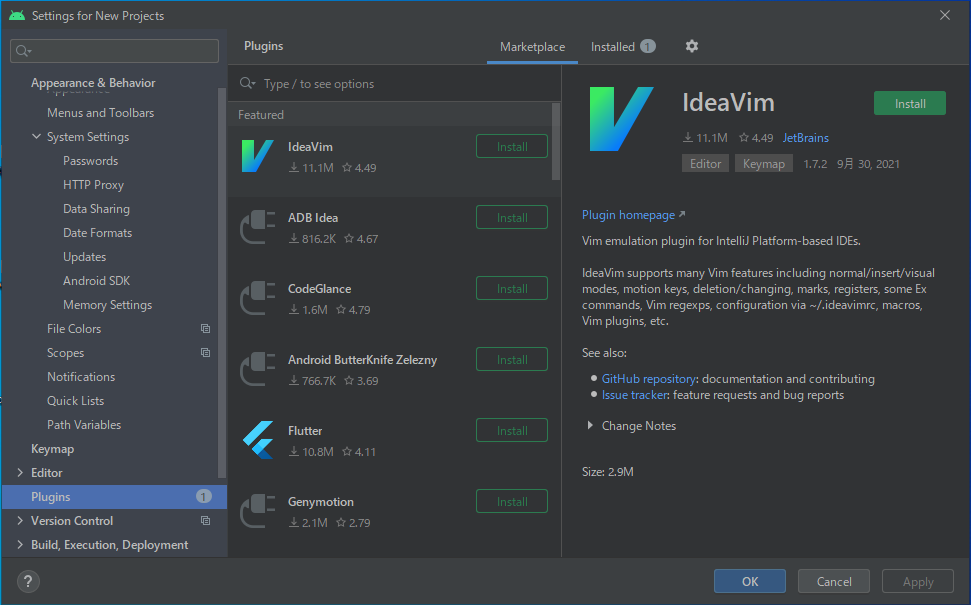Screen dimensions: 971x605
Task: Click the Featured section header
Action: [261, 115]
